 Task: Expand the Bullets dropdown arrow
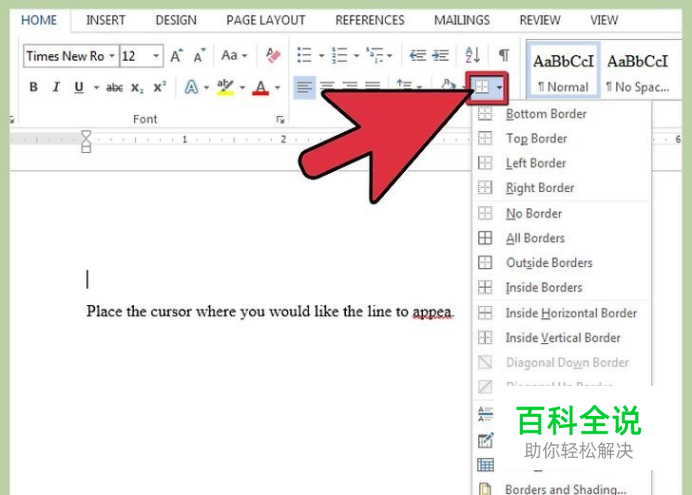[321, 56]
